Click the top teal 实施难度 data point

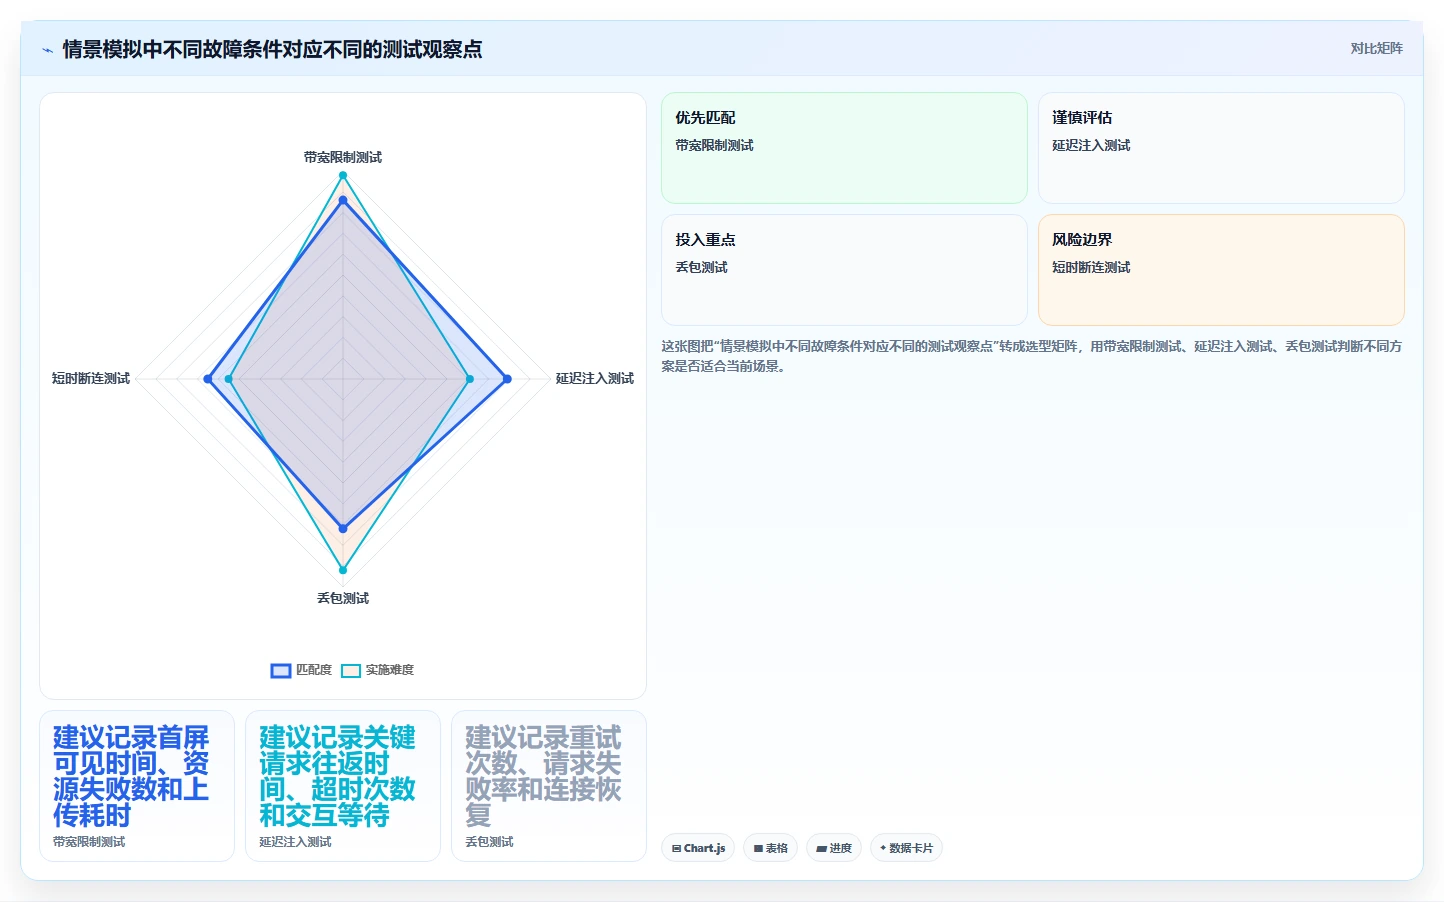(x=343, y=175)
